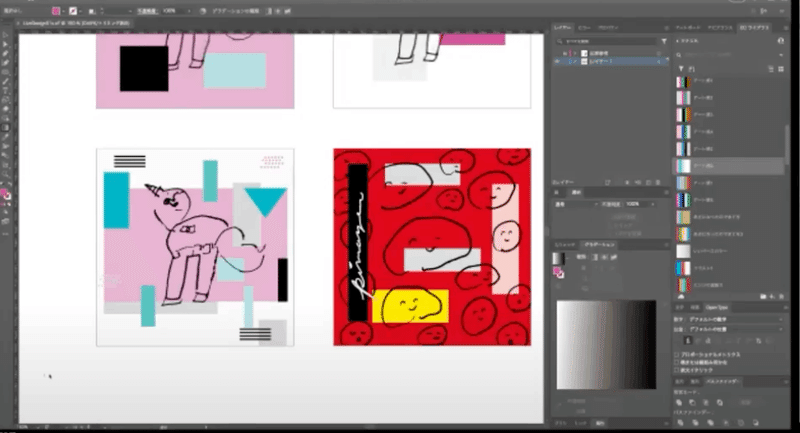Click the Libraries panel trash icon
This screenshot has height=433, width=800.
click(781, 296)
